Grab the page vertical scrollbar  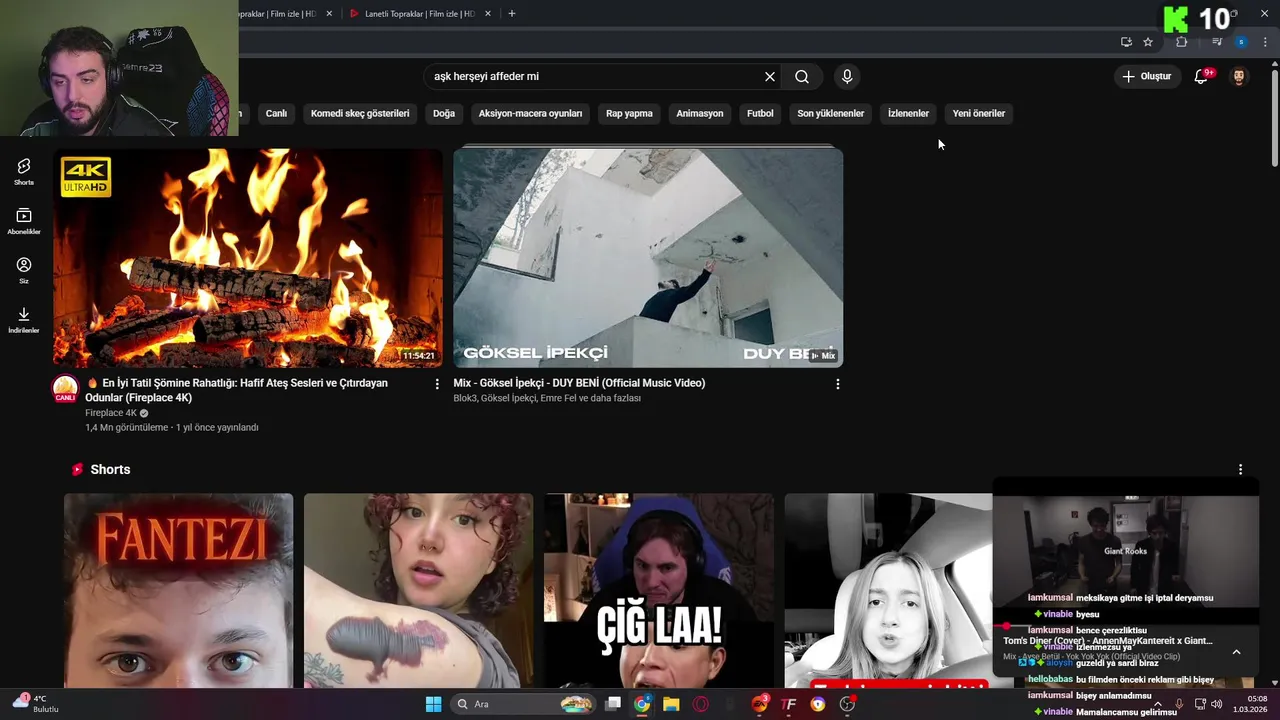[x=1274, y=116]
